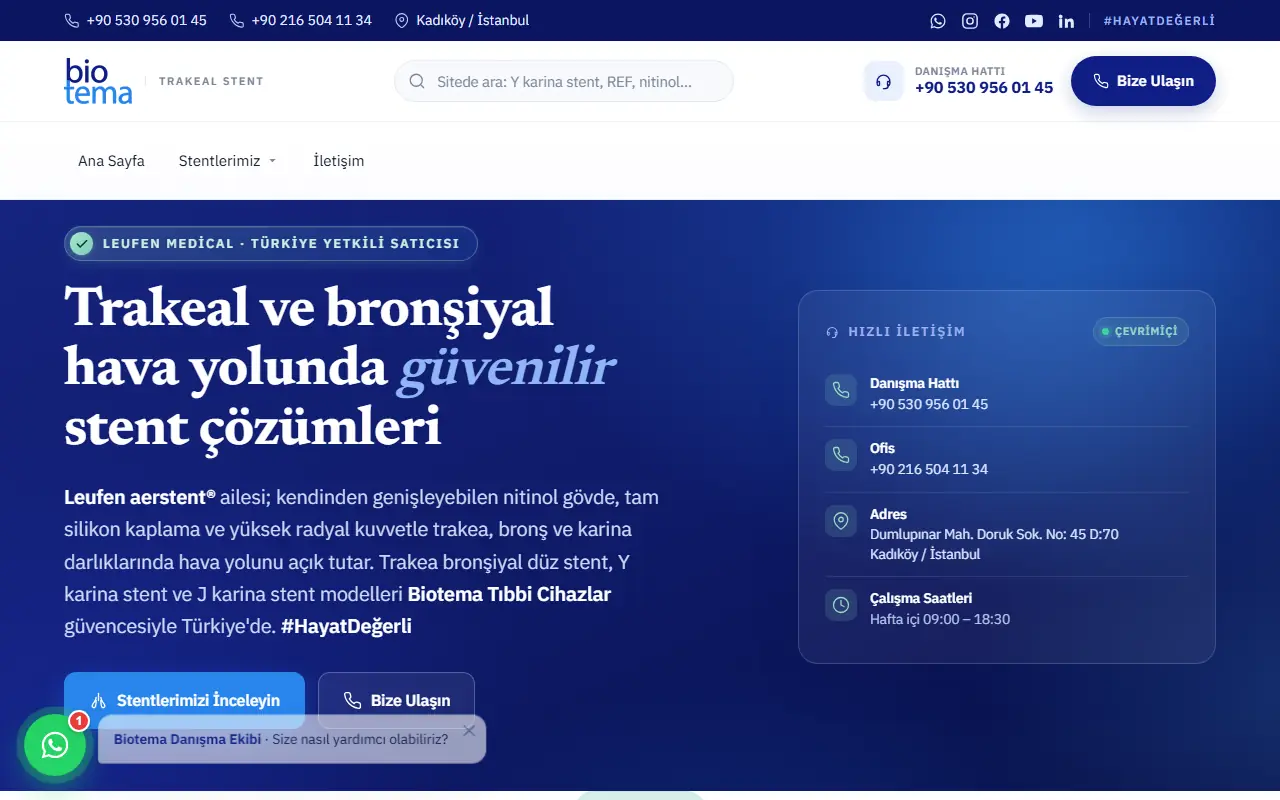Click the site search input field

[564, 81]
